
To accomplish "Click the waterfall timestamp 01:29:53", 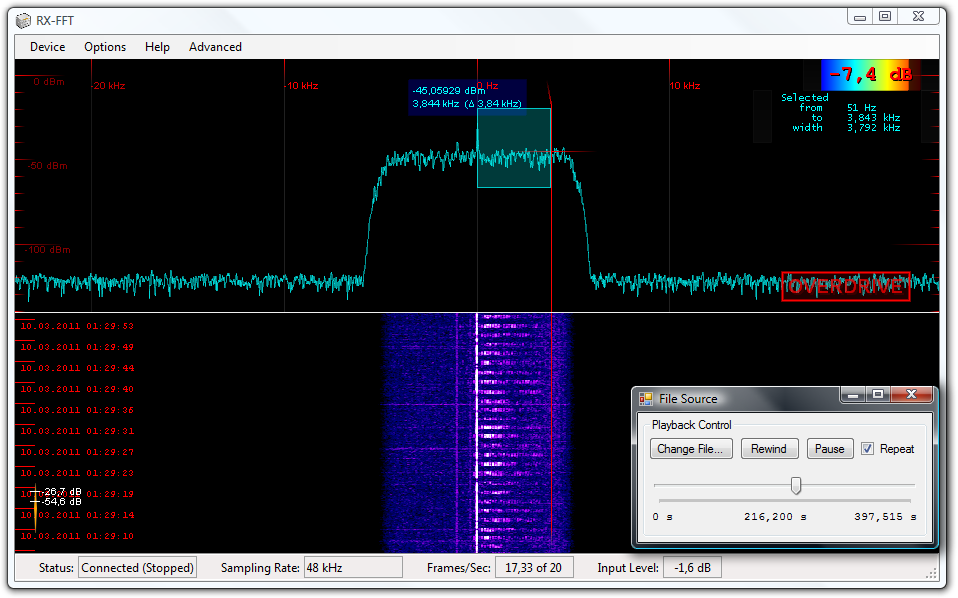I will pyautogui.click(x=77, y=326).
